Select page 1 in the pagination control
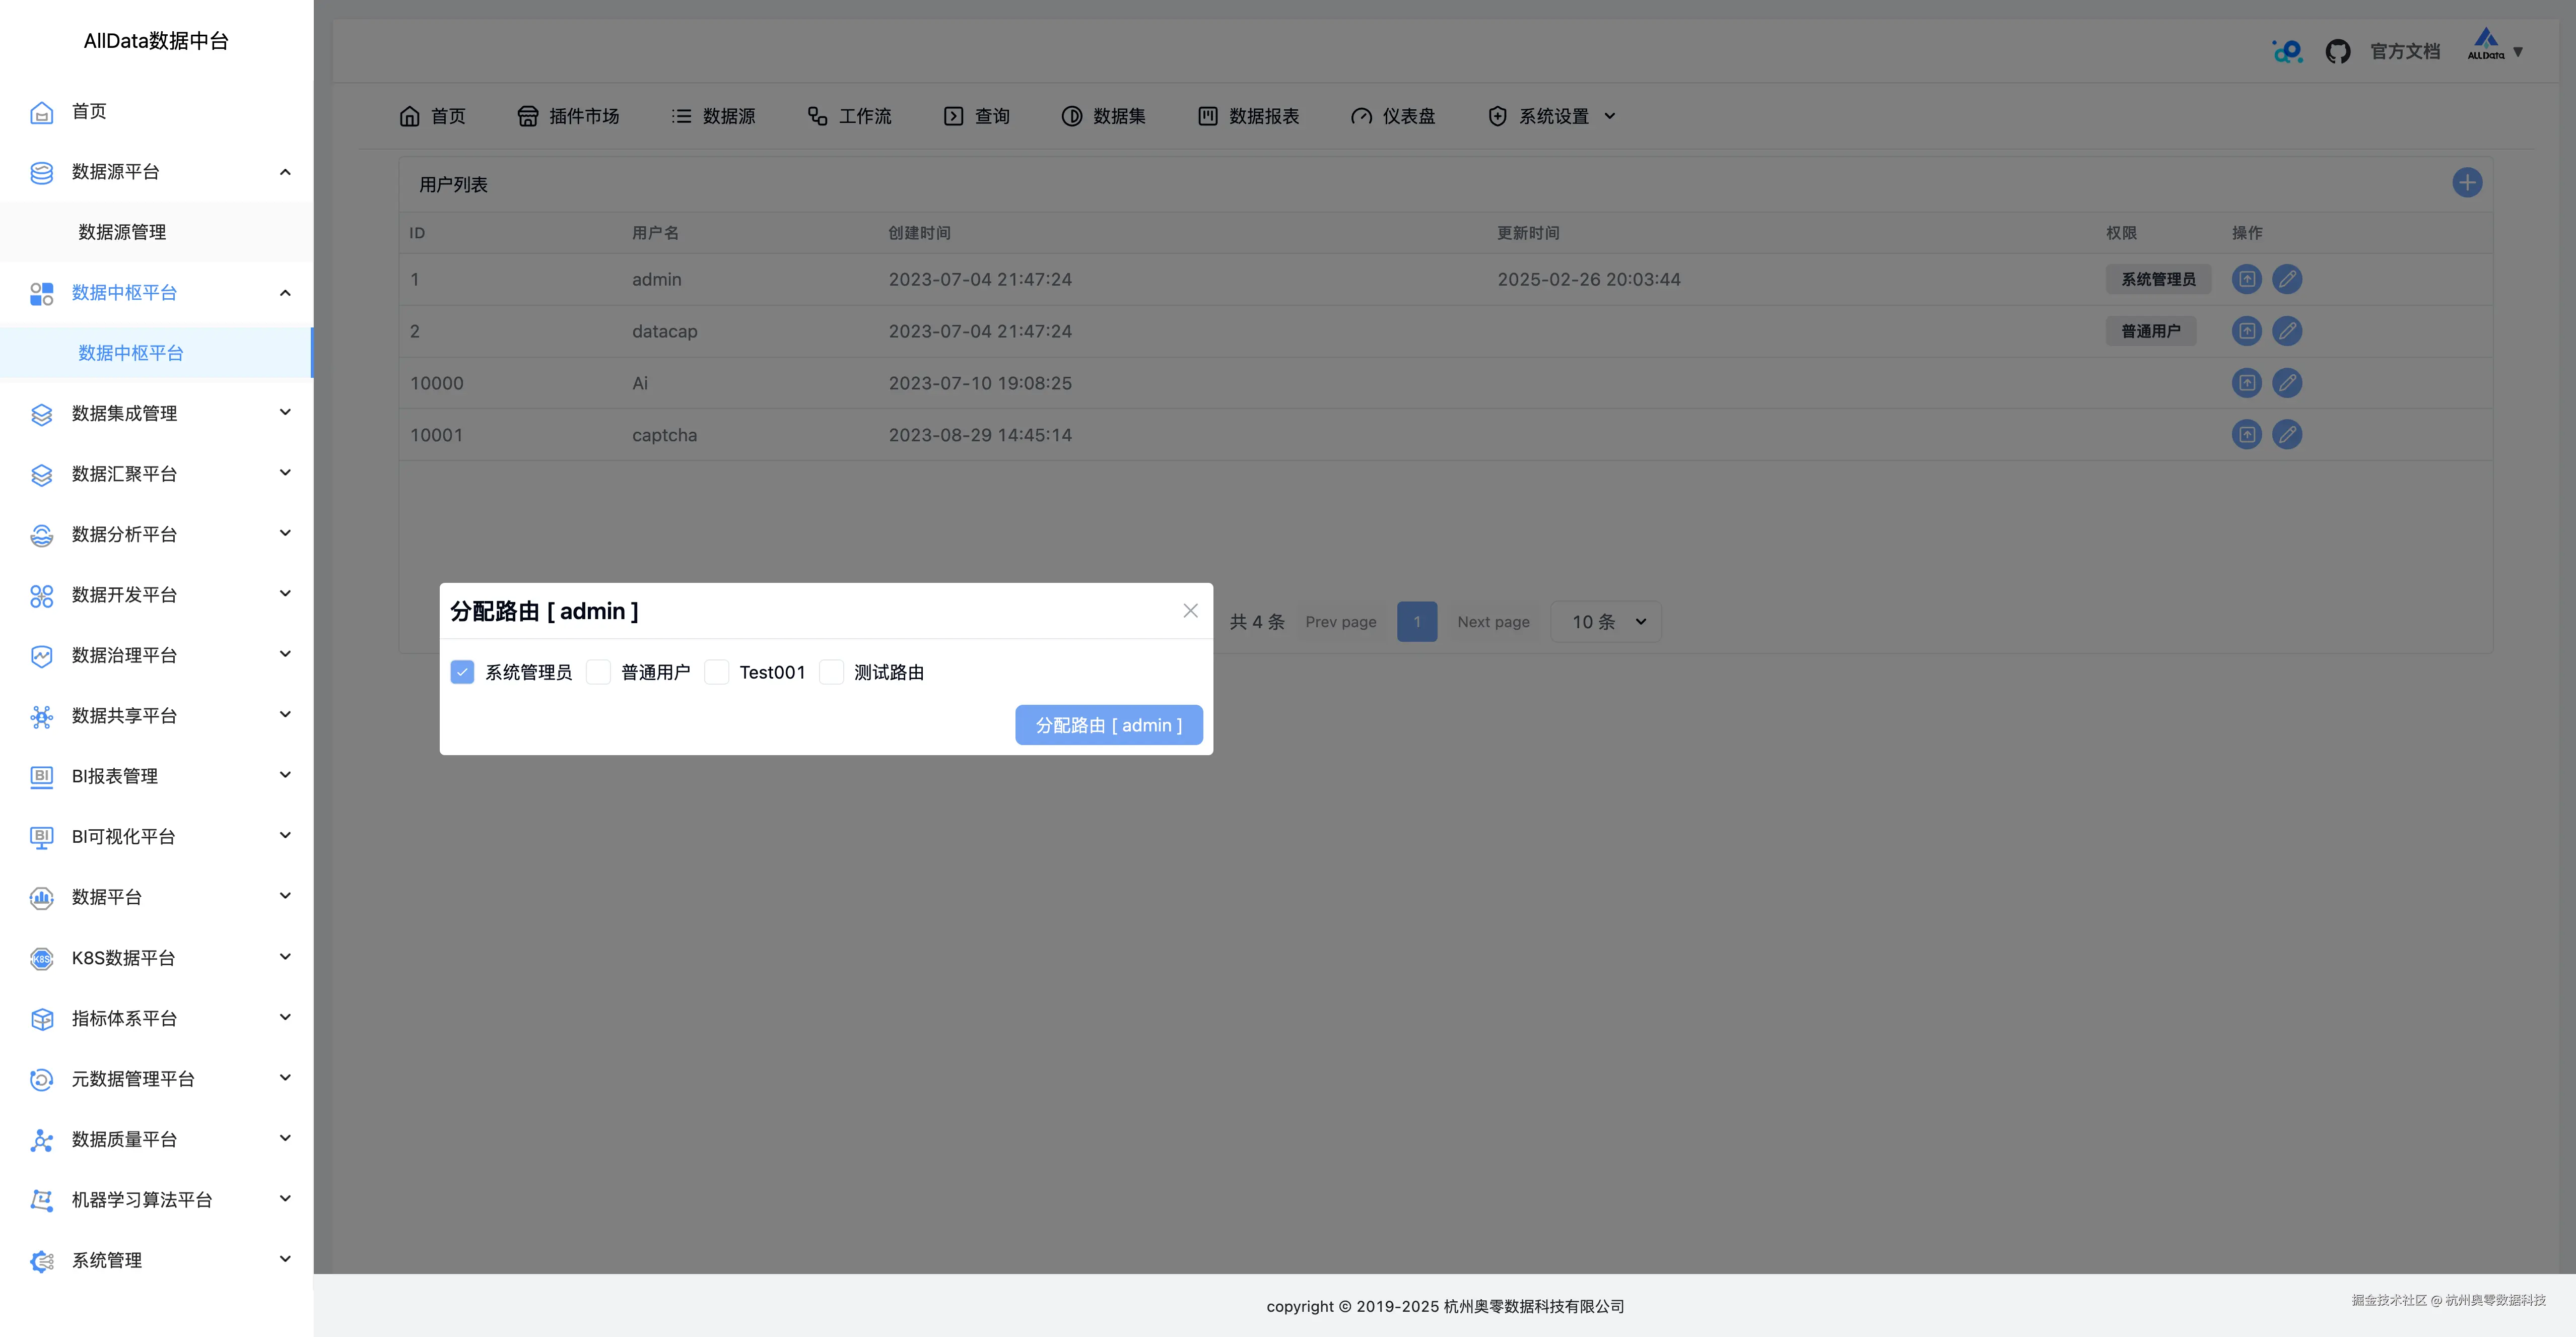Viewport: 2576px width, 1337px height. point(1417,621)
